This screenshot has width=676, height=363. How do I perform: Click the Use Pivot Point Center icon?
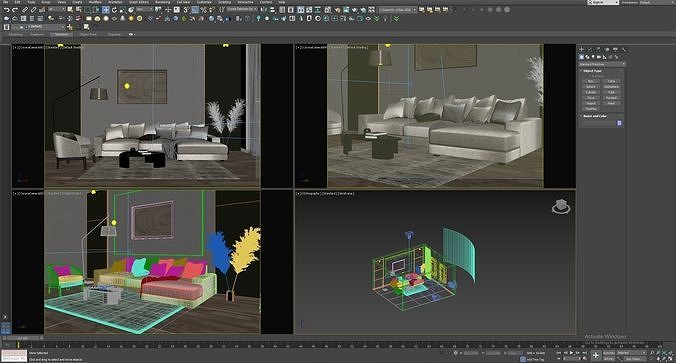pos(159,9)
